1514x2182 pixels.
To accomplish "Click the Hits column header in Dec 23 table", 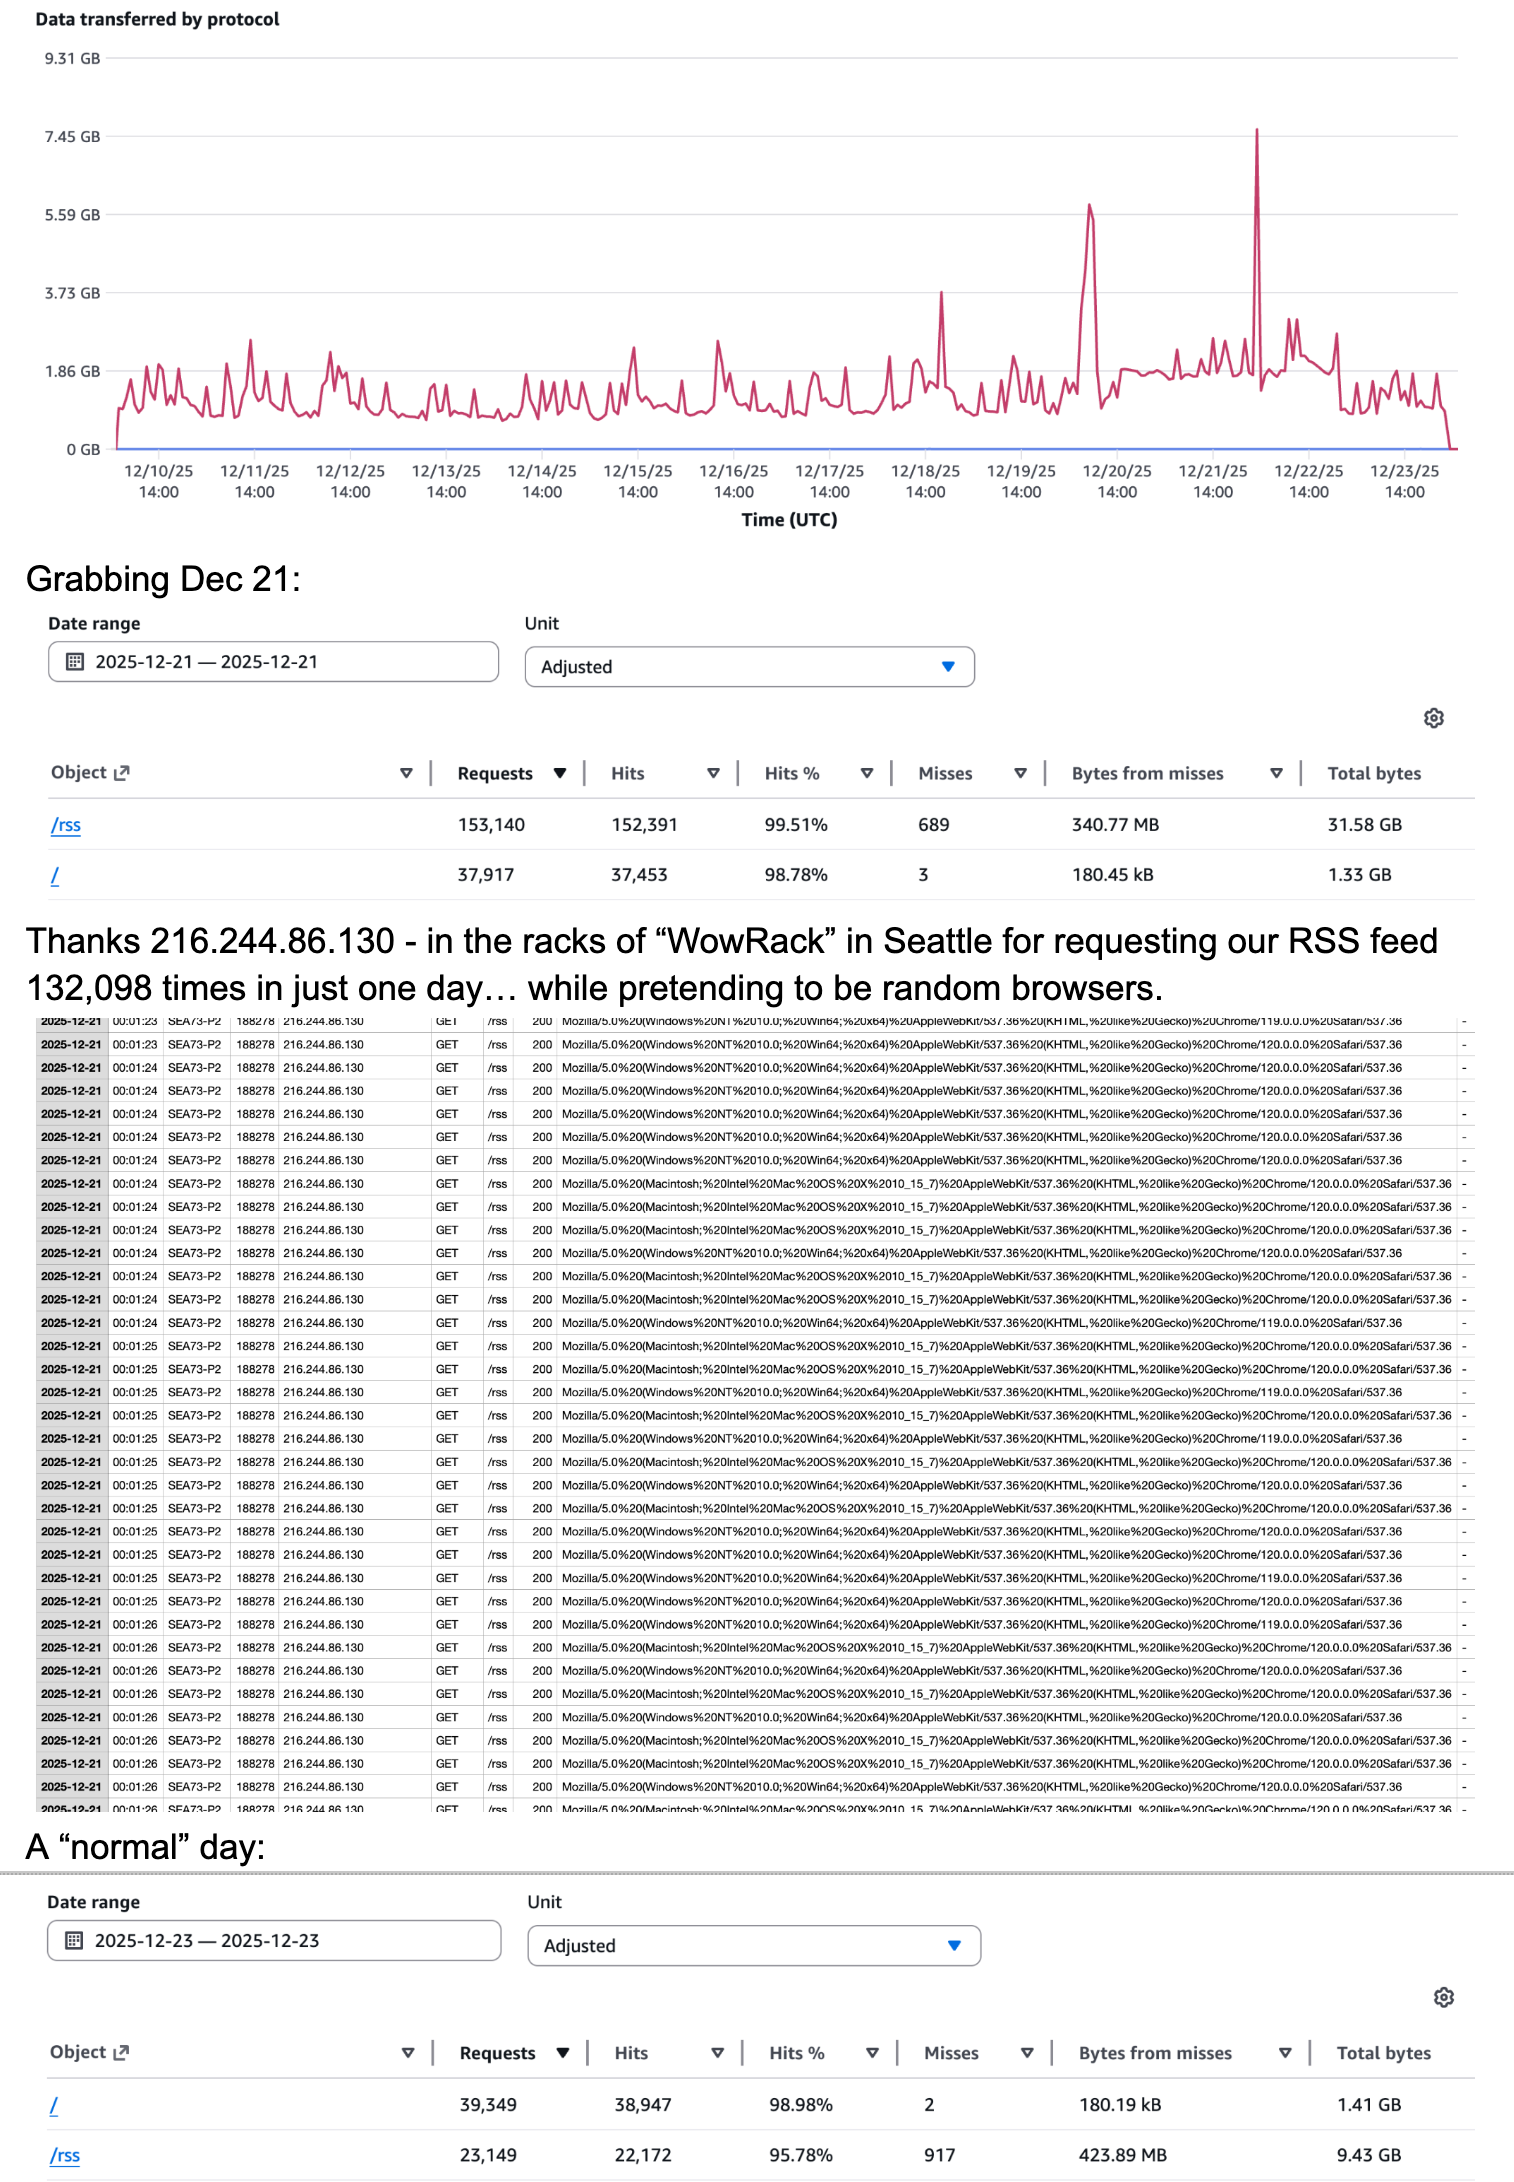I will click(x=631, y=2053).
